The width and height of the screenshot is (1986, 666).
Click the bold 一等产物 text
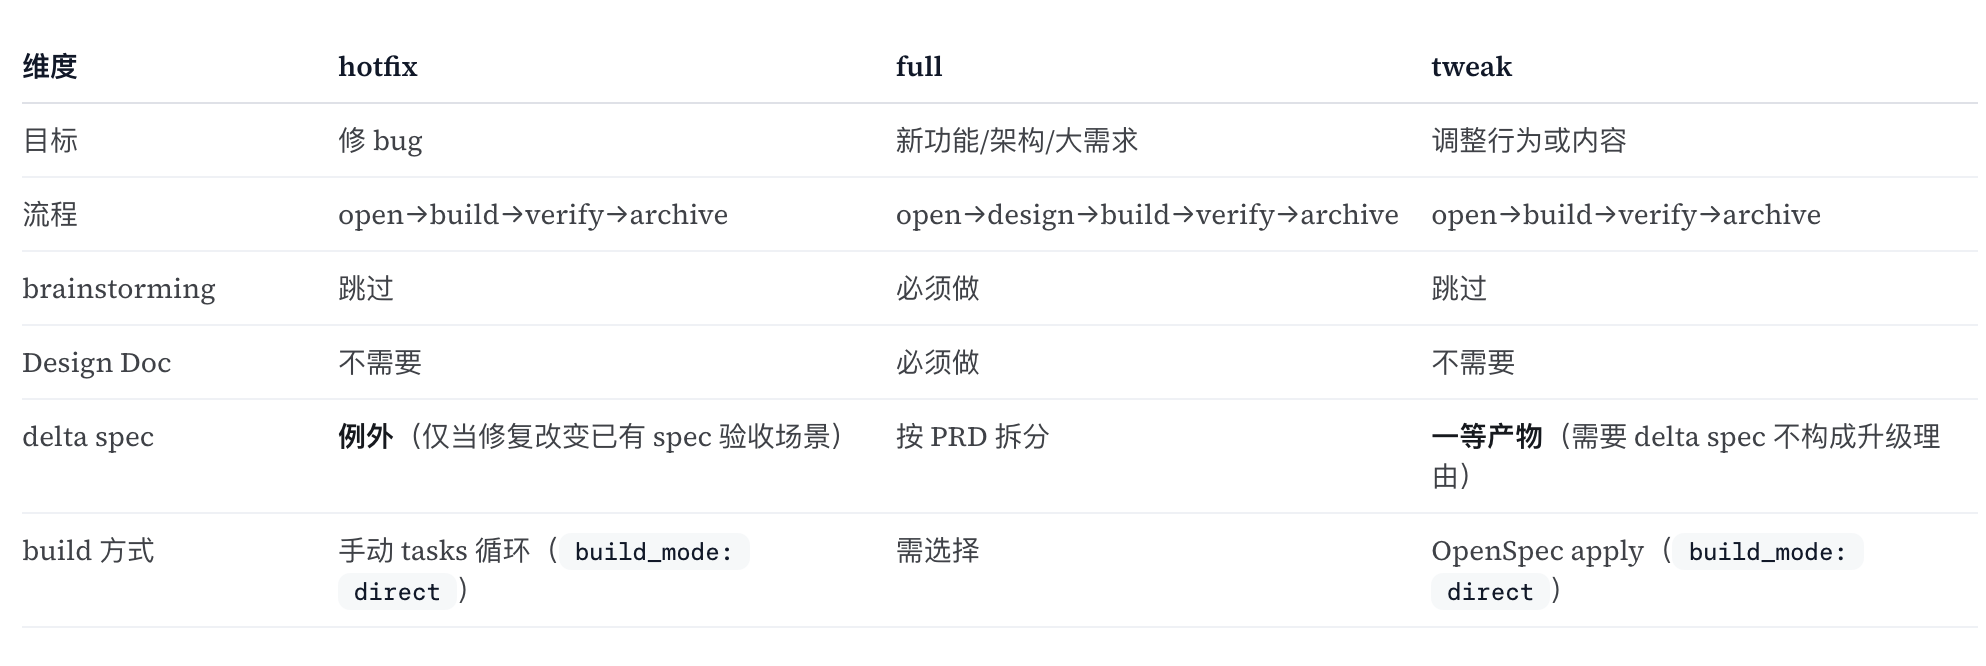click(x=1486, y=437)
